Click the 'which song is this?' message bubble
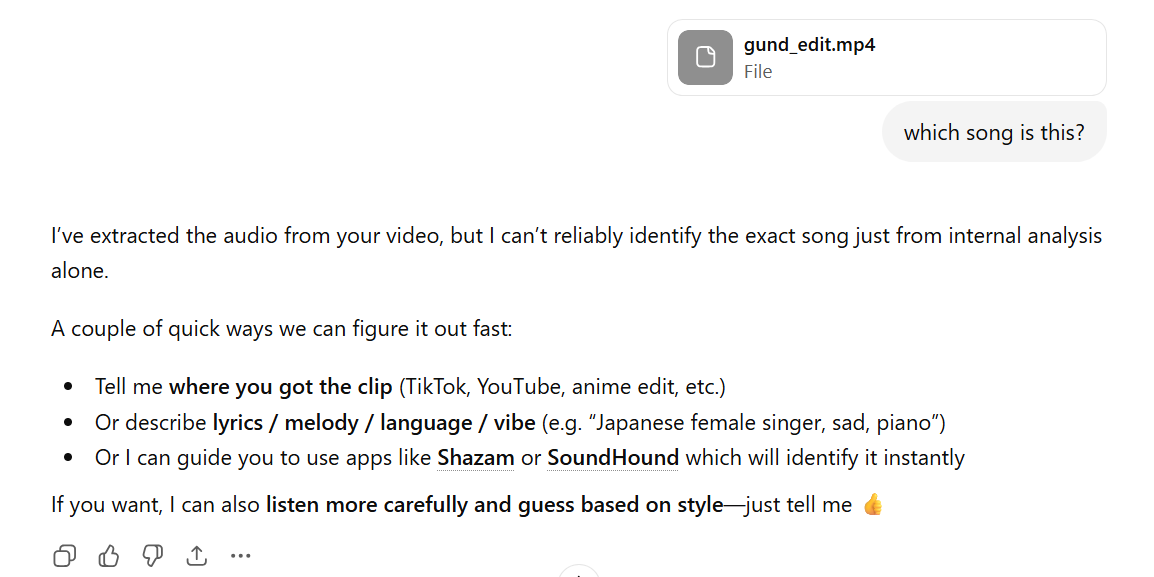The height and width of the screenshot is (577, 1154). point(993,132)
